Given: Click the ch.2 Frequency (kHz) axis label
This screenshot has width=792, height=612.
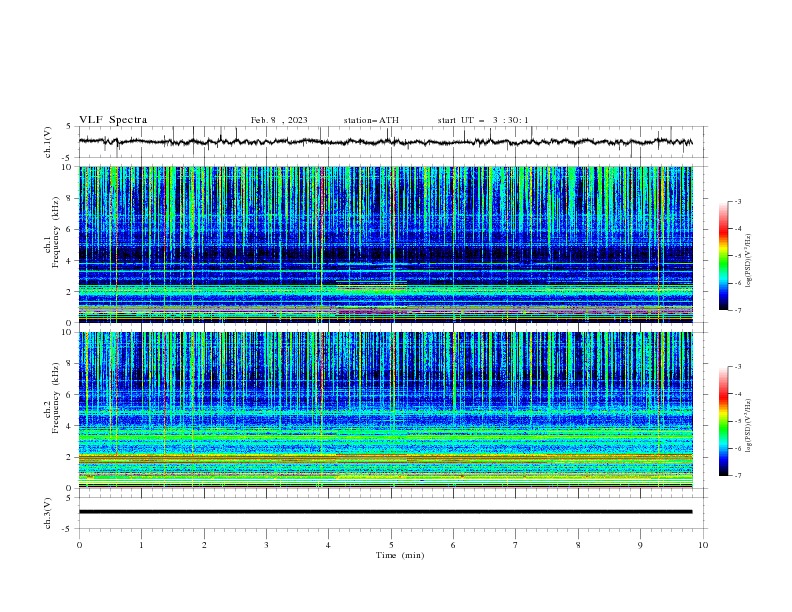Looking at the screenshot, I should point(52,398).
